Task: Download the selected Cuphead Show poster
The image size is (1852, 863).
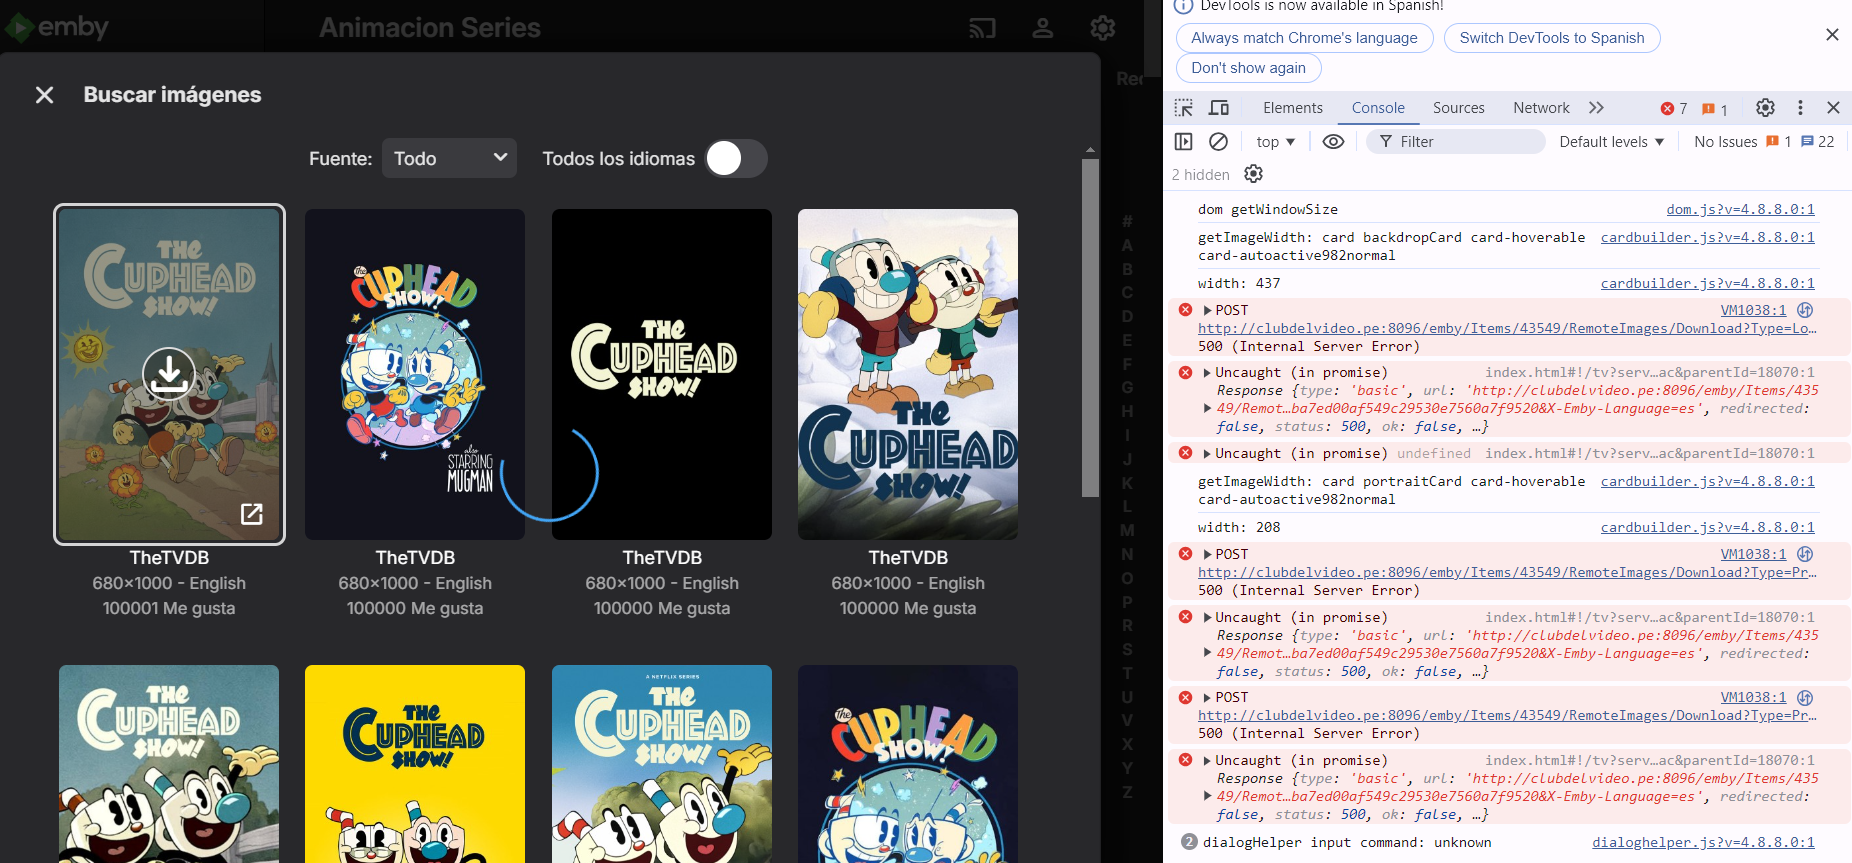Action: coord(169,373)
